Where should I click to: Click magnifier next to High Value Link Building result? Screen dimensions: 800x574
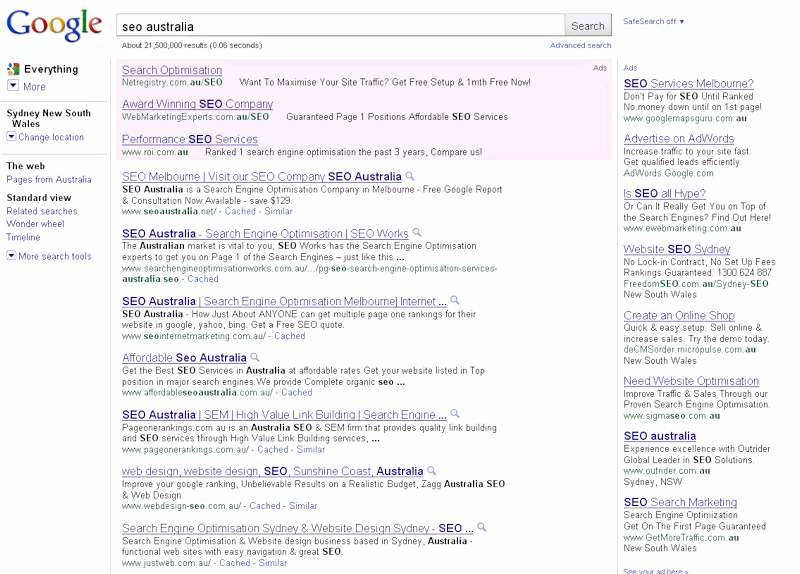click(455, 414)
